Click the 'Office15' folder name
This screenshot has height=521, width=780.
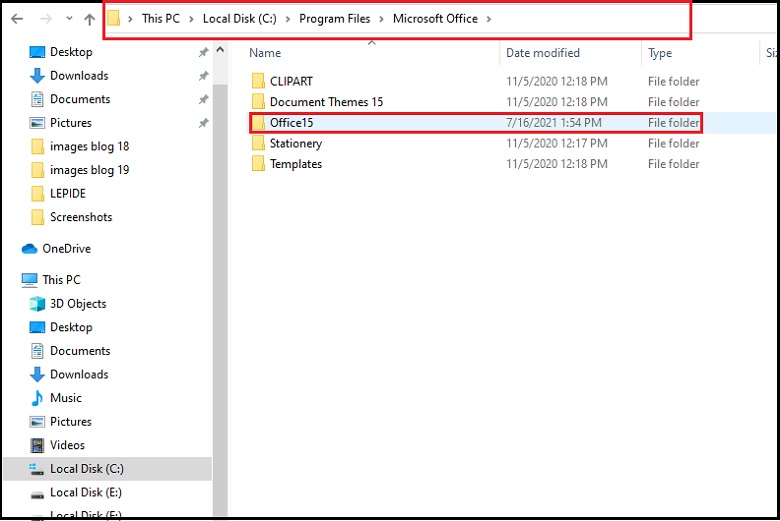tap(292, 122)
